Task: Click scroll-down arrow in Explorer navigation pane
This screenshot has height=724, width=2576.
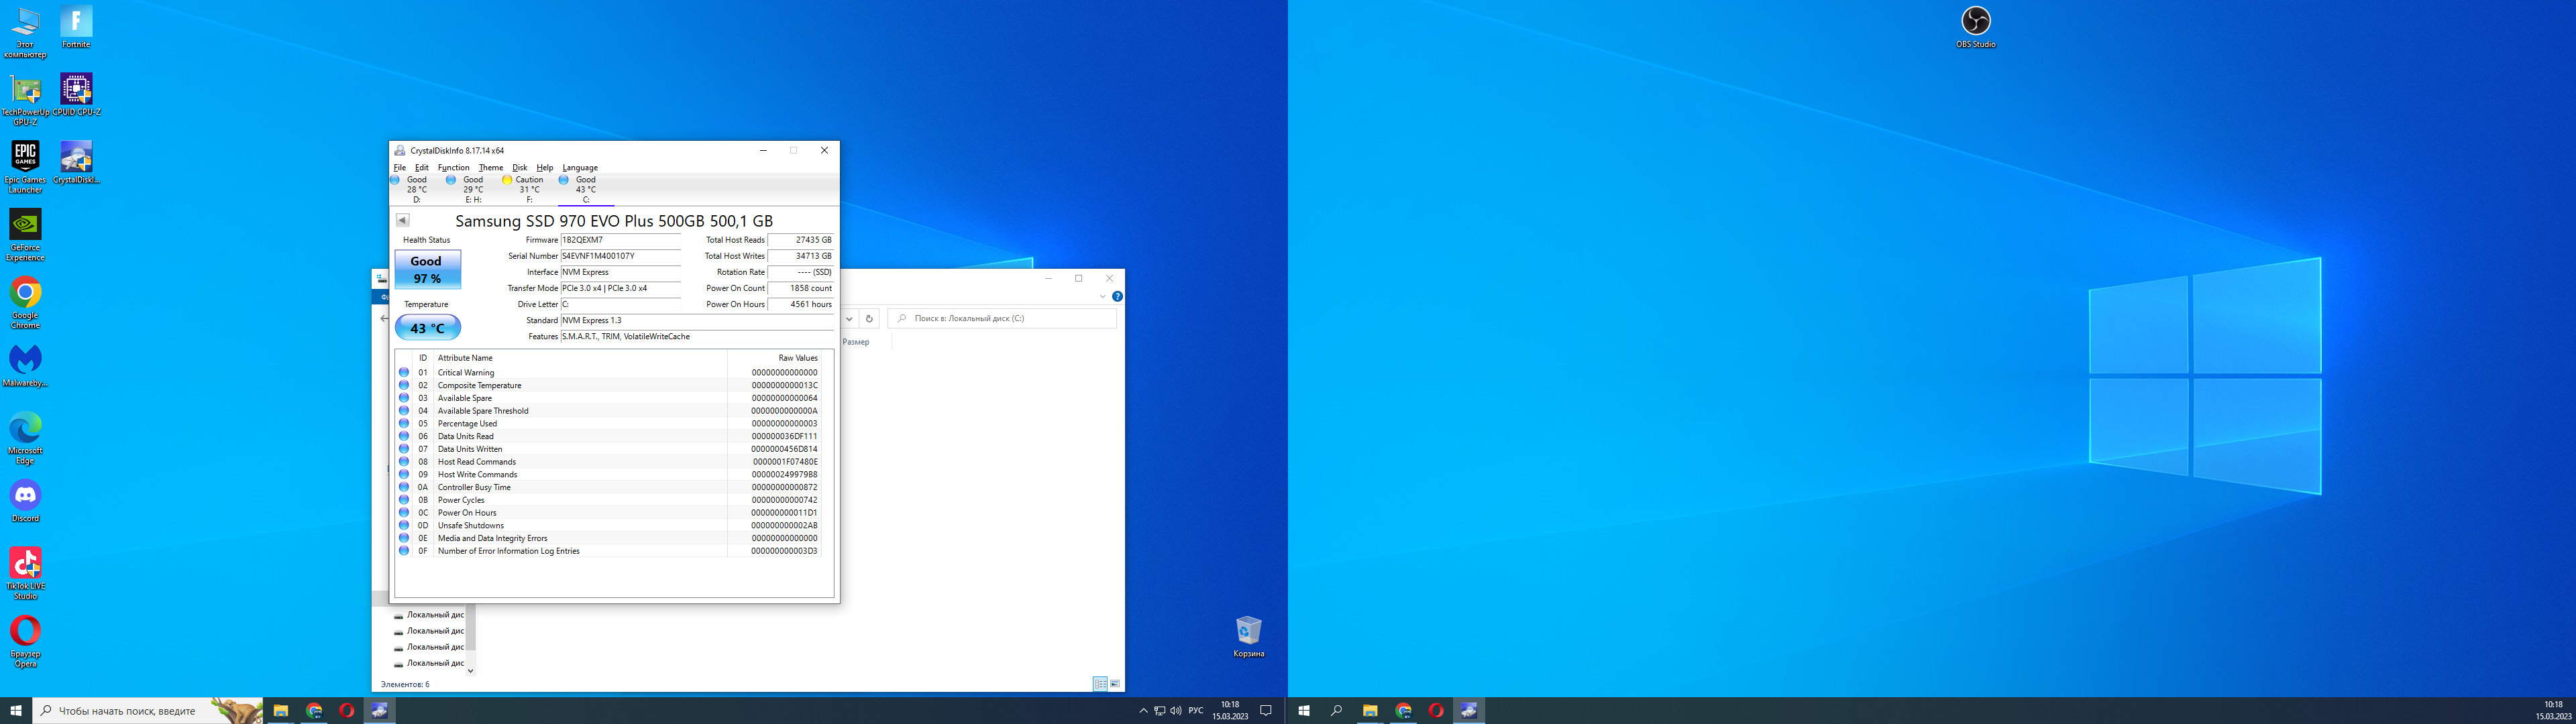Action: [470, 671]
